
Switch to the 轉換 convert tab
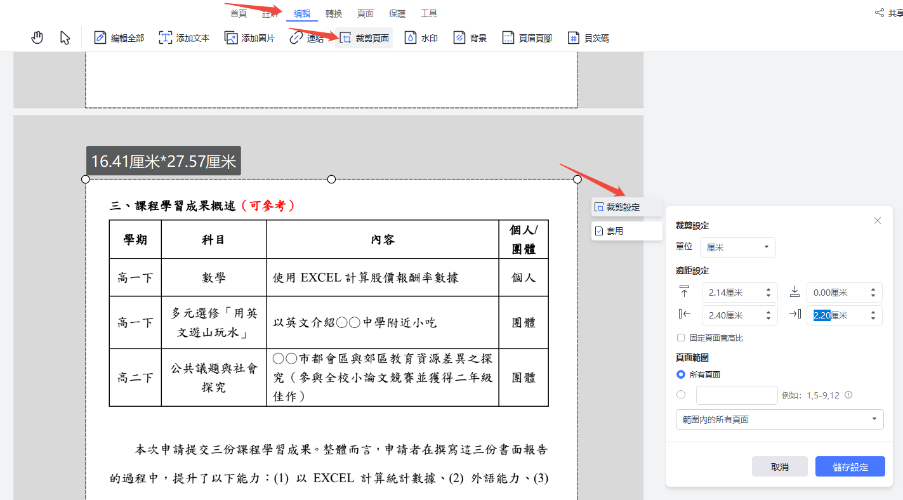tap(333, 13)
